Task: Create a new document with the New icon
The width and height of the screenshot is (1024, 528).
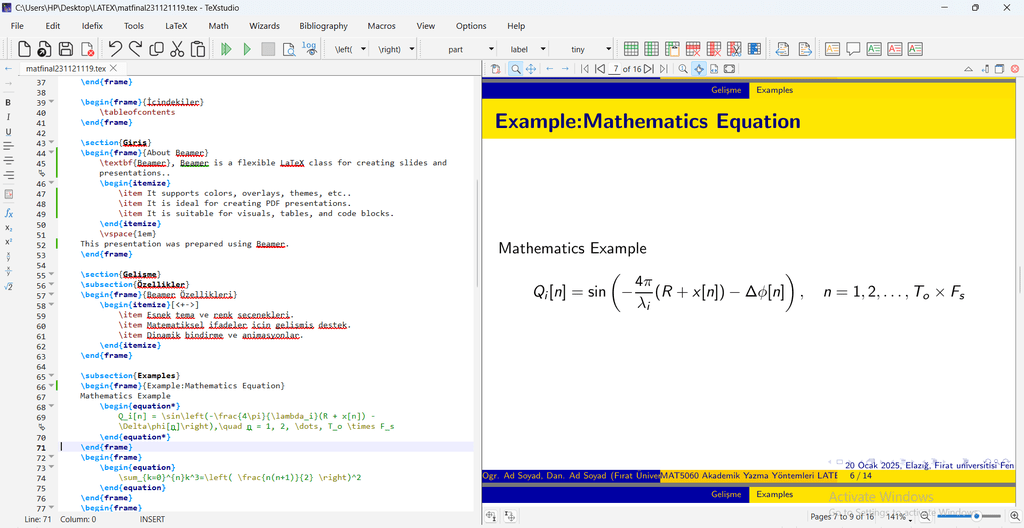Action: click(24, 49)
